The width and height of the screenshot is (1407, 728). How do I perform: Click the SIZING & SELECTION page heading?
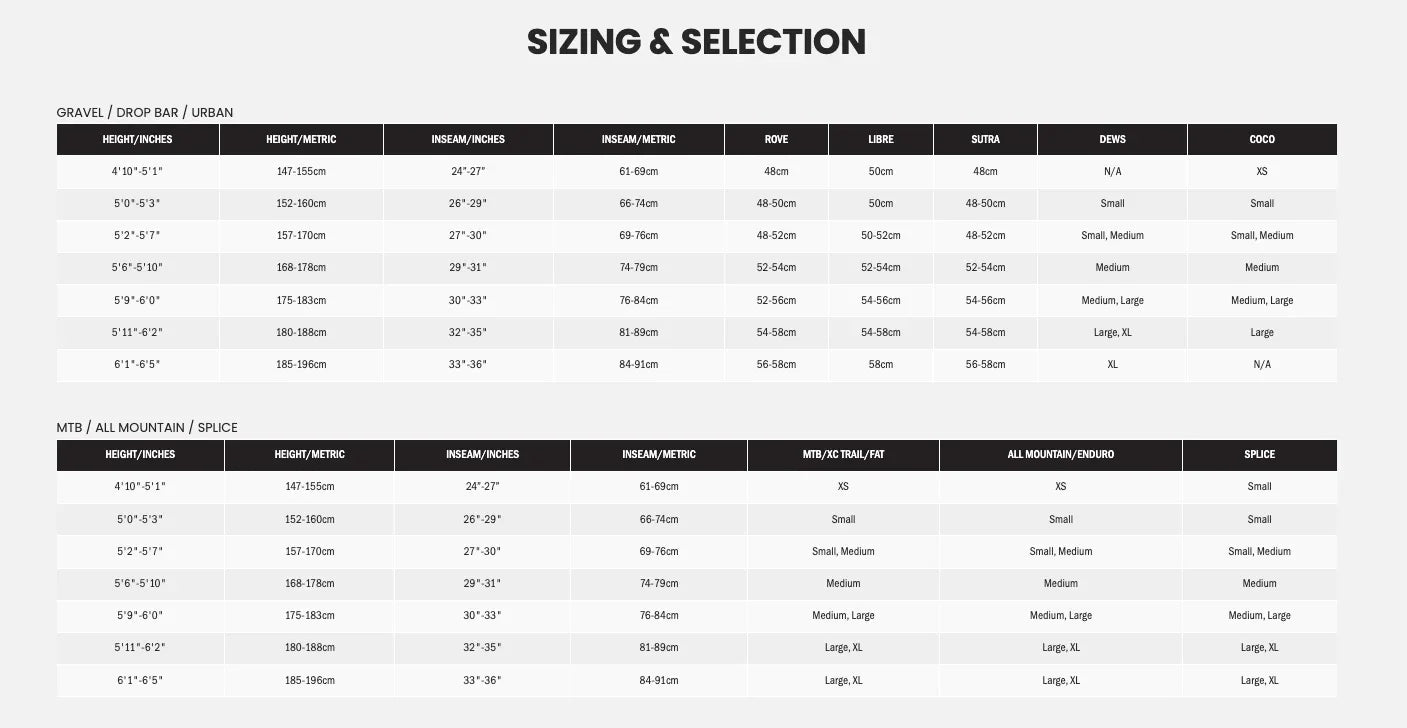point(696,42)
